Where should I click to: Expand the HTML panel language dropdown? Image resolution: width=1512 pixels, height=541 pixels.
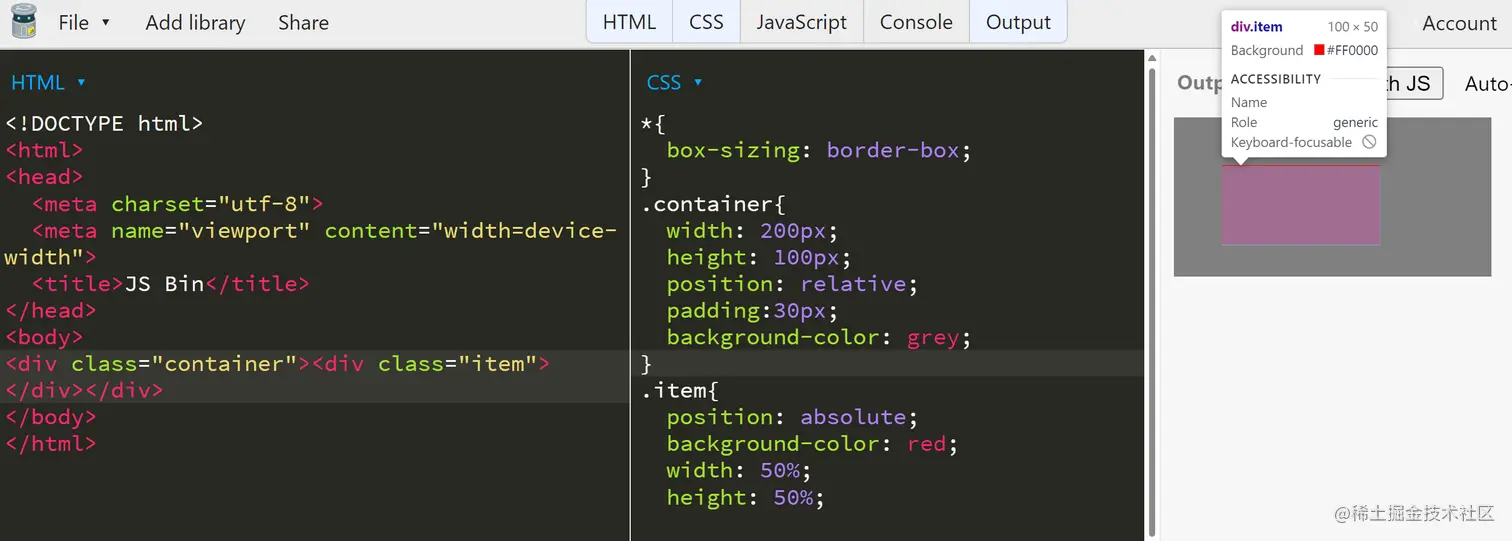[x=81, y=82]
